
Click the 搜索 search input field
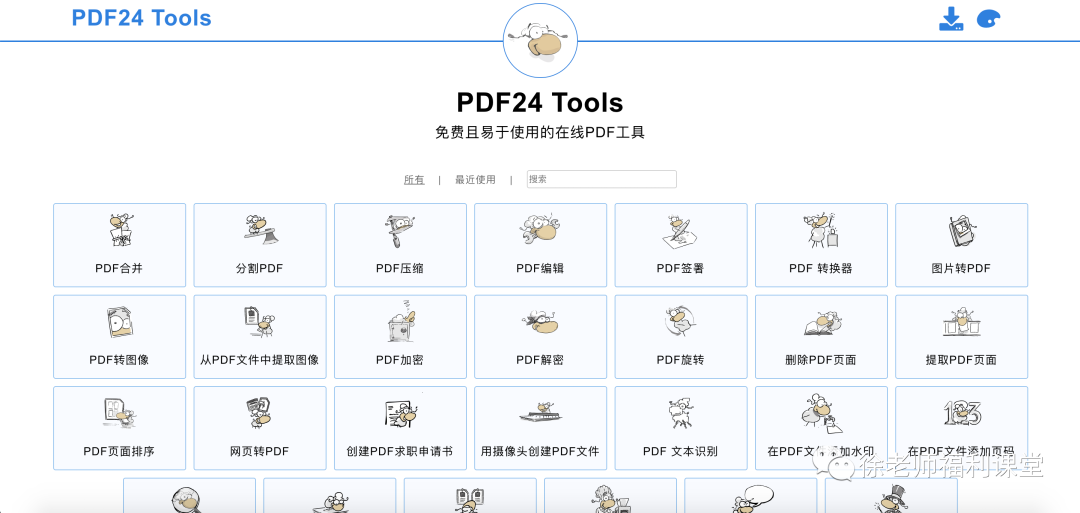tap(601, 179)
